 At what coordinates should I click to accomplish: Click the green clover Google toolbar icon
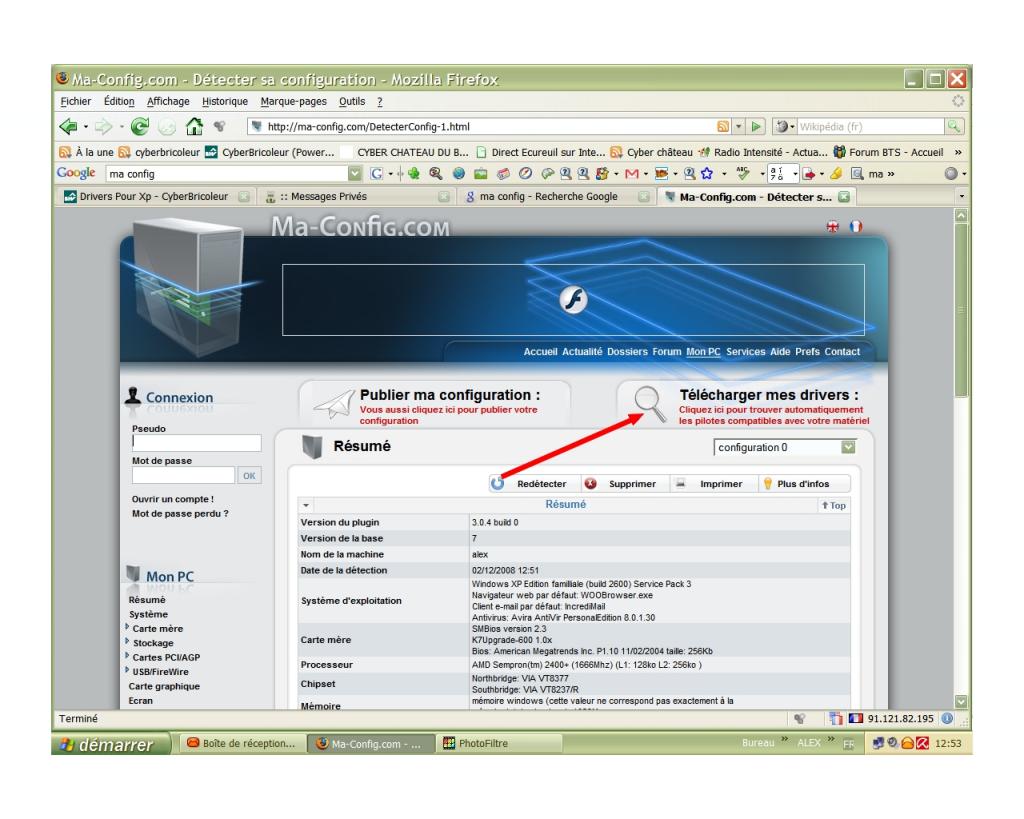(414, 174)
